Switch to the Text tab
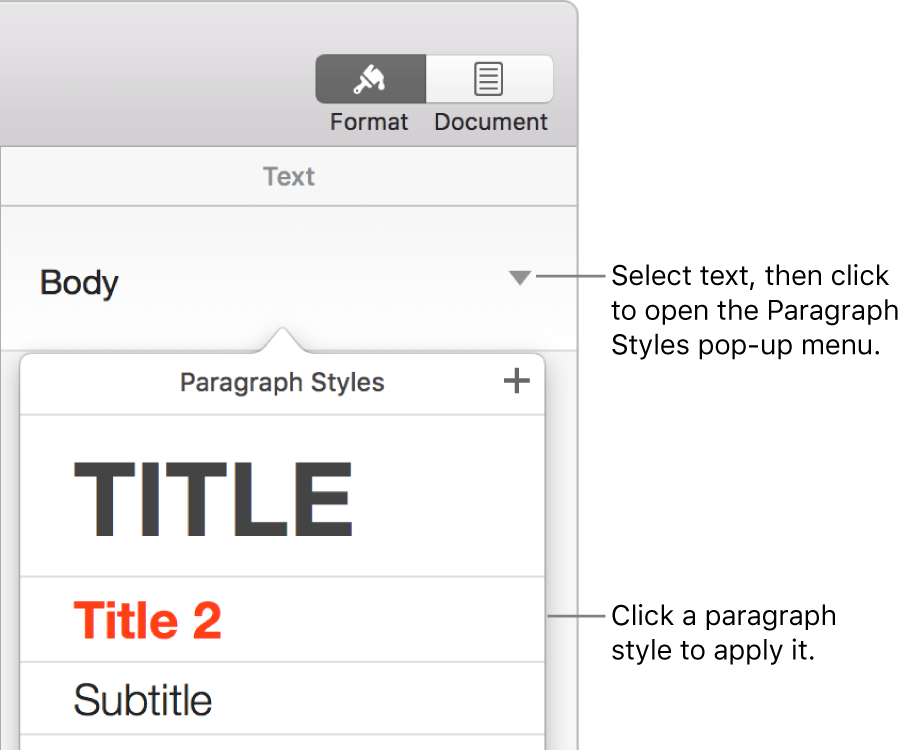910x750 pixels. [x=288, y=177]
